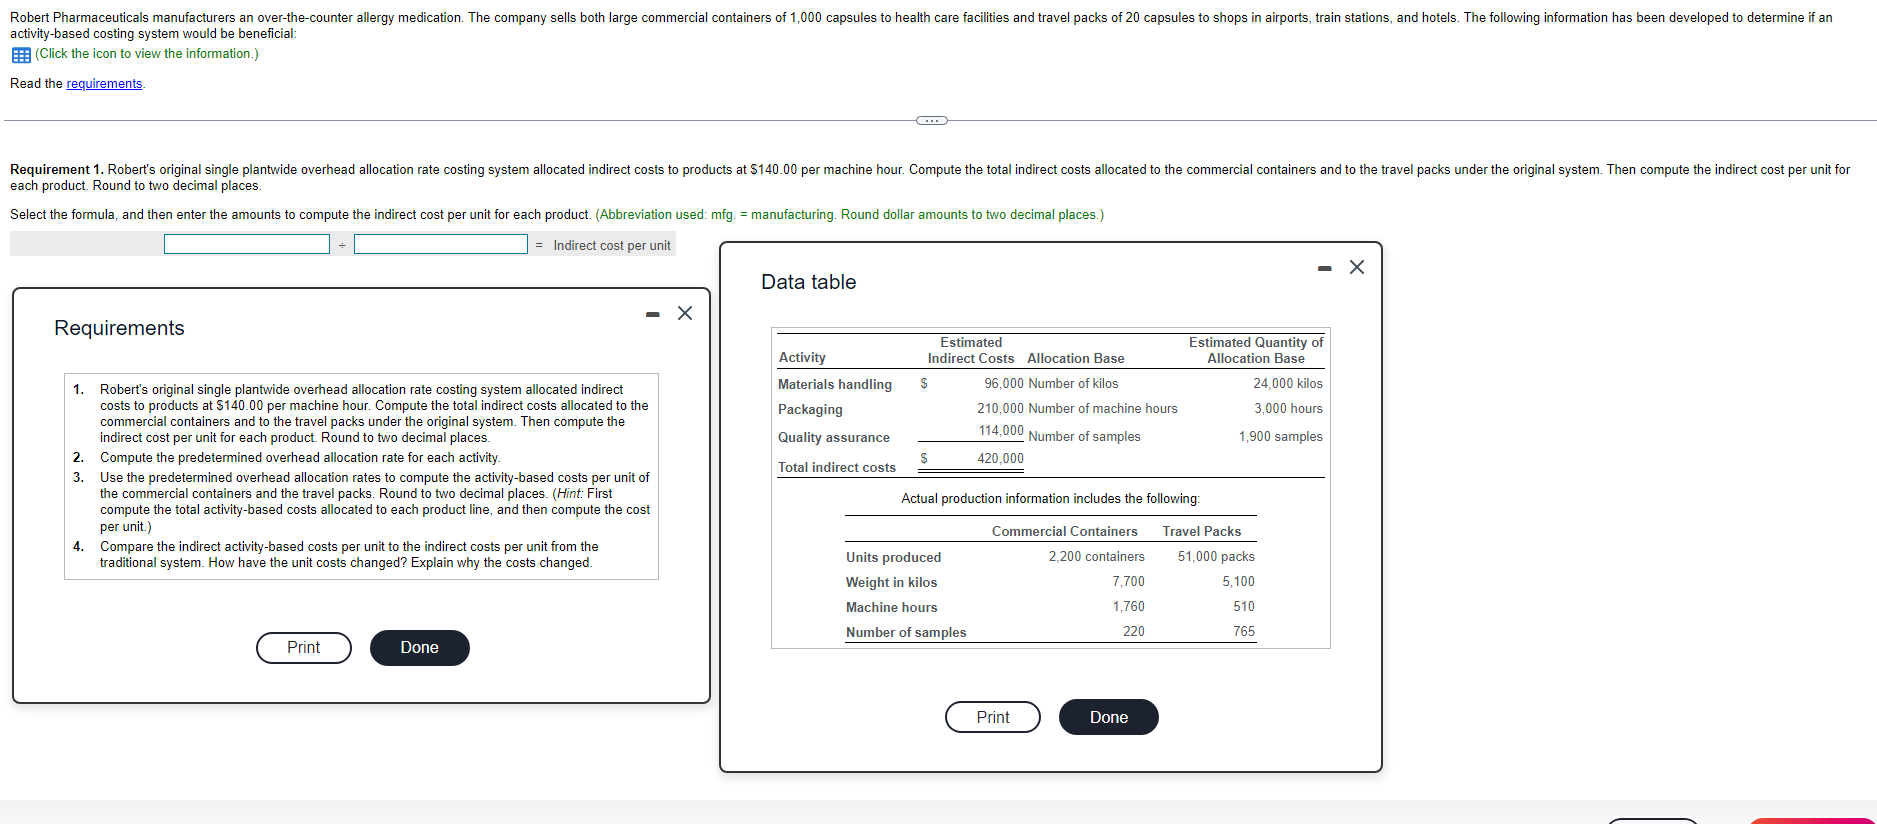
Task: Click the Units produced row label
Action: click(893, 558)
